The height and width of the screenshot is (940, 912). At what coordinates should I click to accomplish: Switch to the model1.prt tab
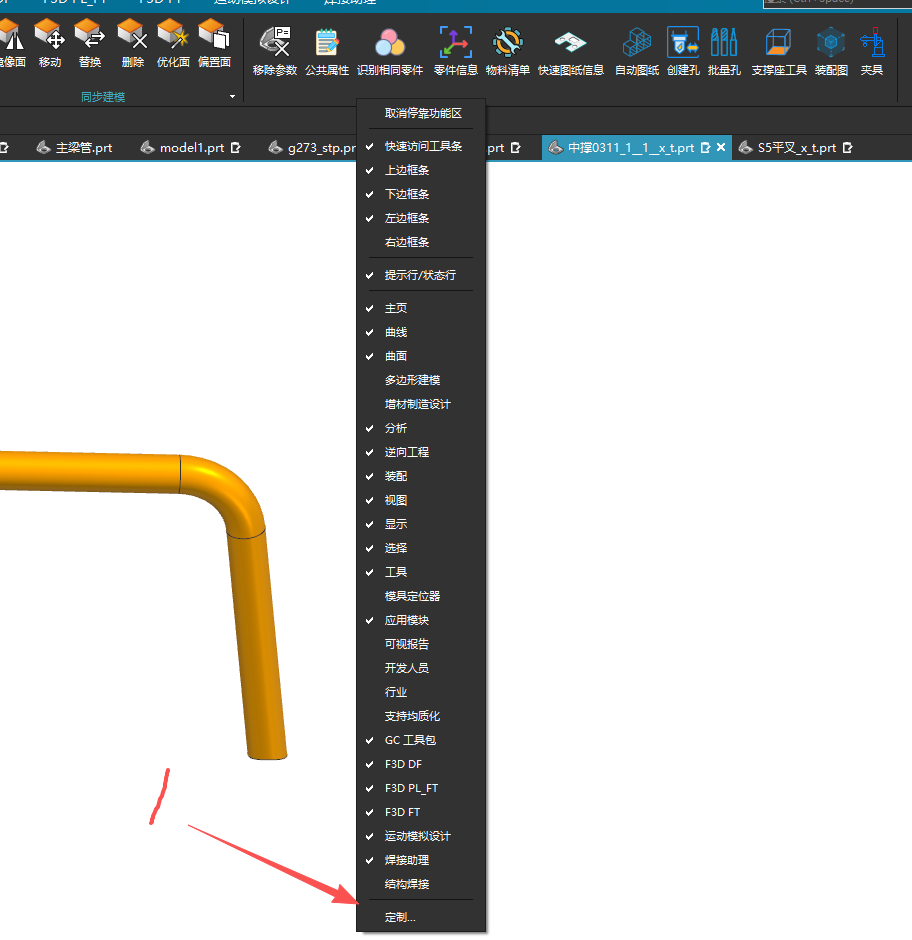click(191, 148)
